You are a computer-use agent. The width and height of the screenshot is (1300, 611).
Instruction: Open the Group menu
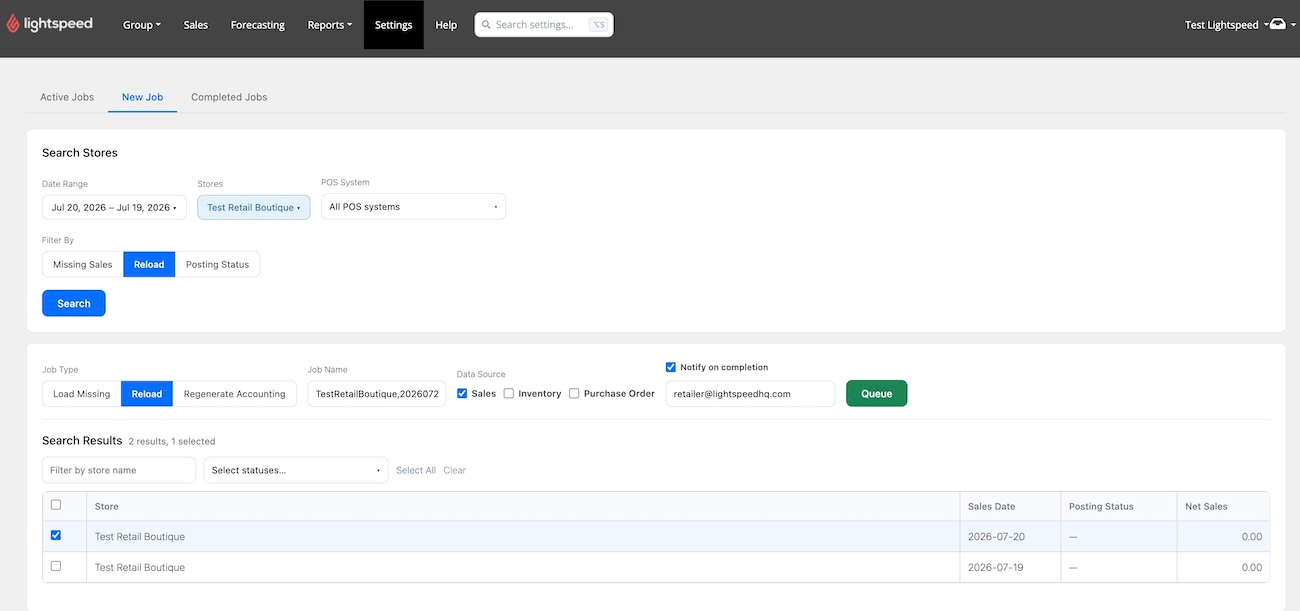(x=142, y=25)
